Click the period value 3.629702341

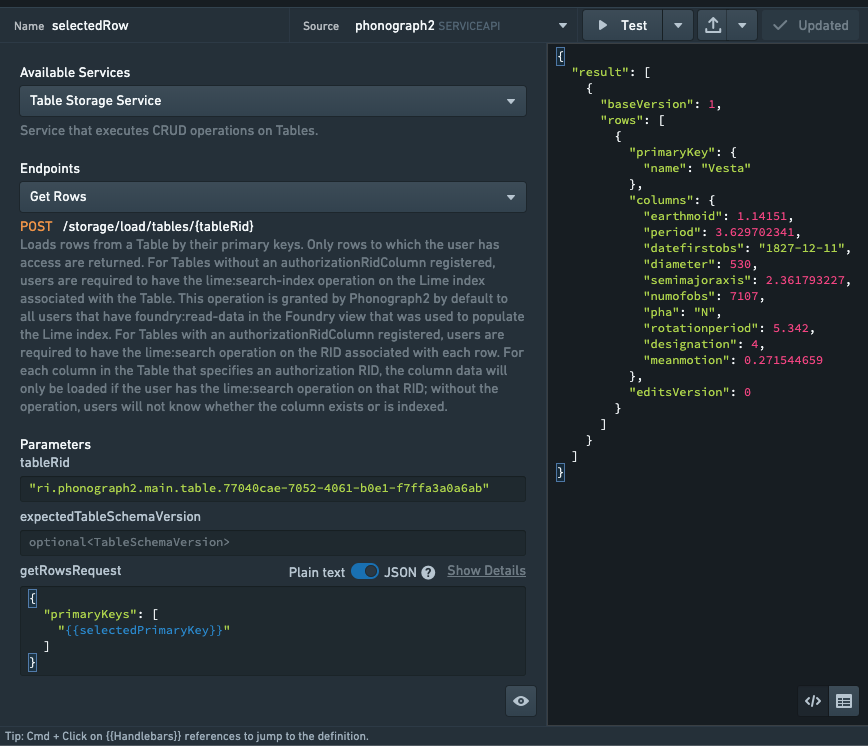(x=755, y=232)
